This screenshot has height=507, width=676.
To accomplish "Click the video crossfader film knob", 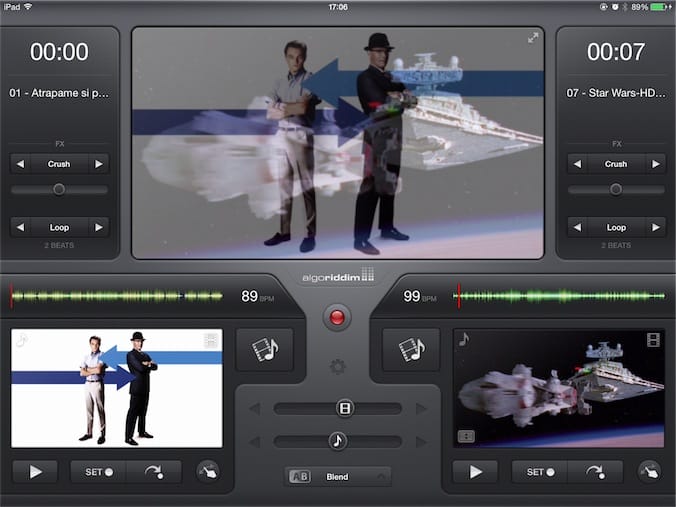I will point(345,408).
